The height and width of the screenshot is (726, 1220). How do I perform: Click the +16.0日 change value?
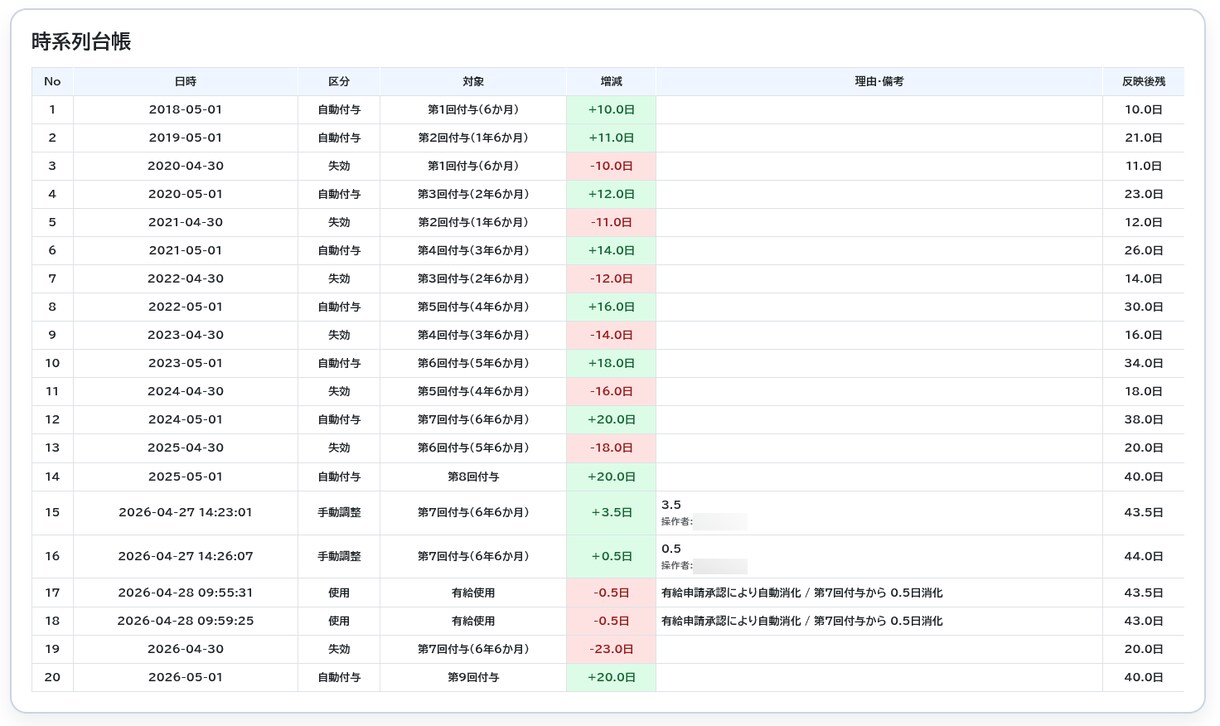click(x=611, y=307)
